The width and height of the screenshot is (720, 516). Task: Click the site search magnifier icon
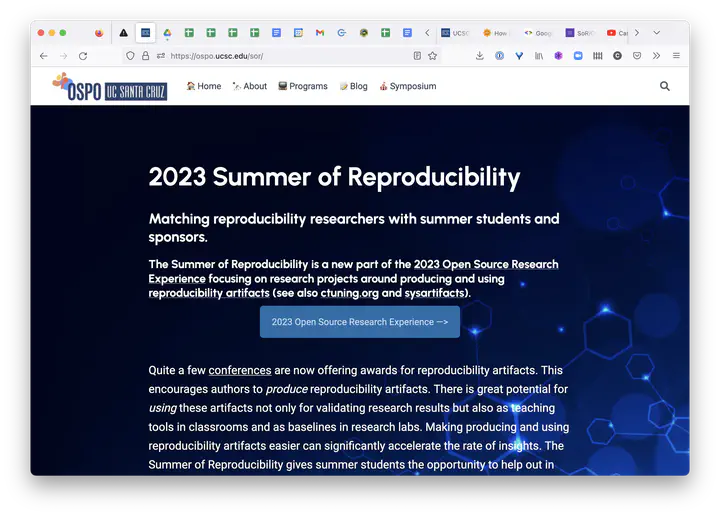point(665,86)
